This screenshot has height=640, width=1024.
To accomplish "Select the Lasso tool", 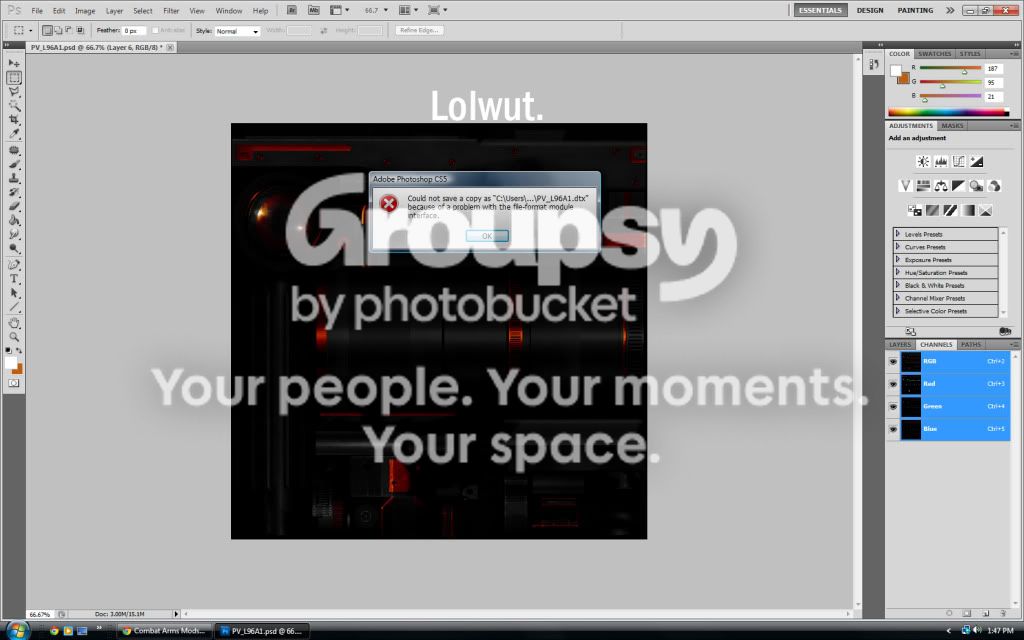I will coord(14,92).
